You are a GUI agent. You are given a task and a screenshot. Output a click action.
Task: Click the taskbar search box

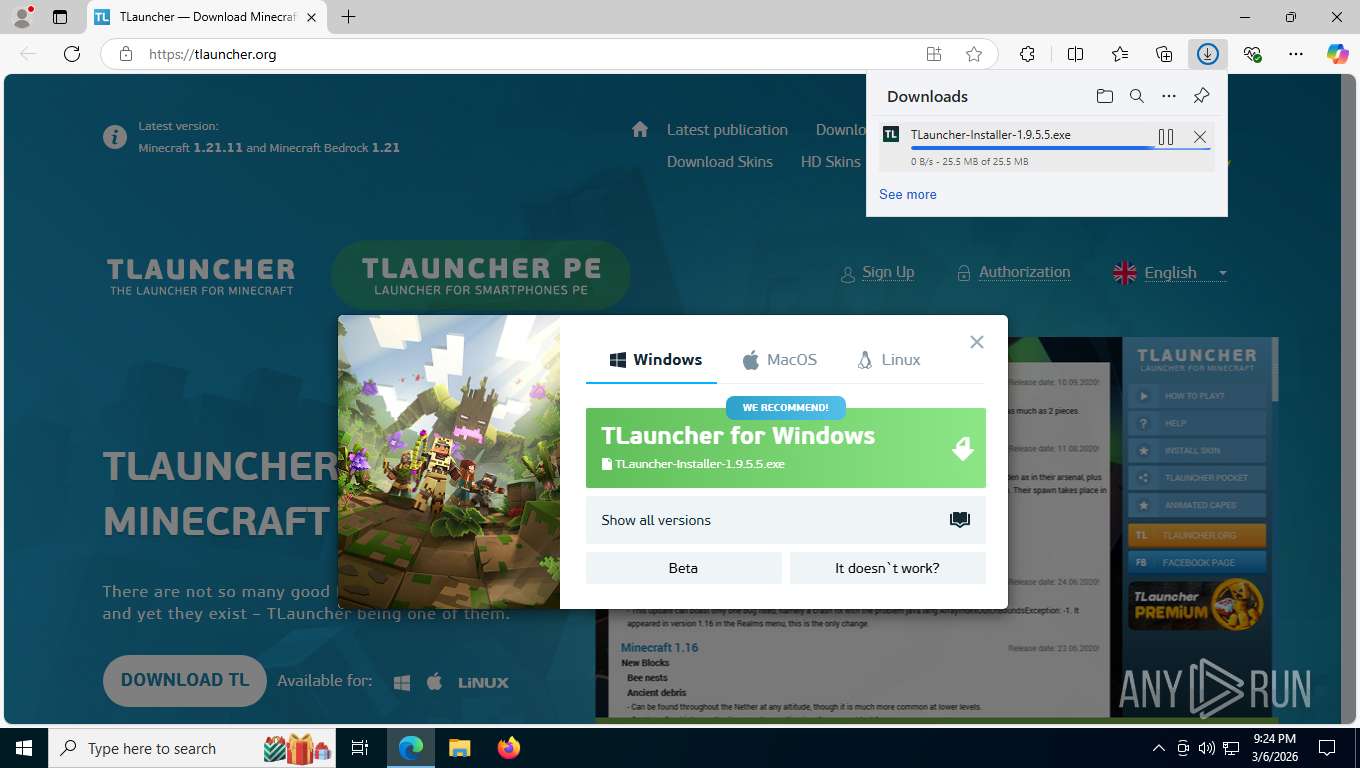193,748
